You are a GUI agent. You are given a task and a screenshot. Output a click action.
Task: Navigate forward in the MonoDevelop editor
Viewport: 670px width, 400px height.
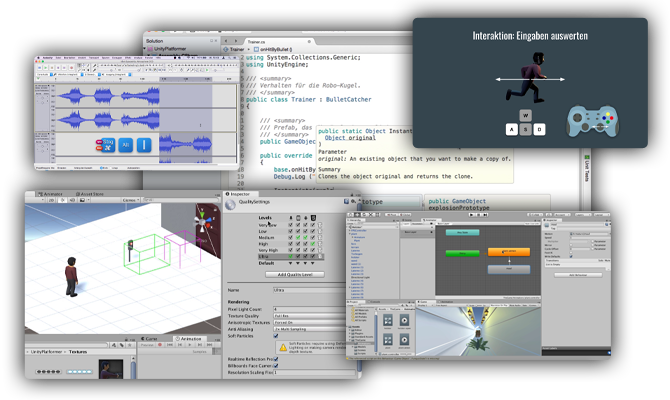(235, 41)
